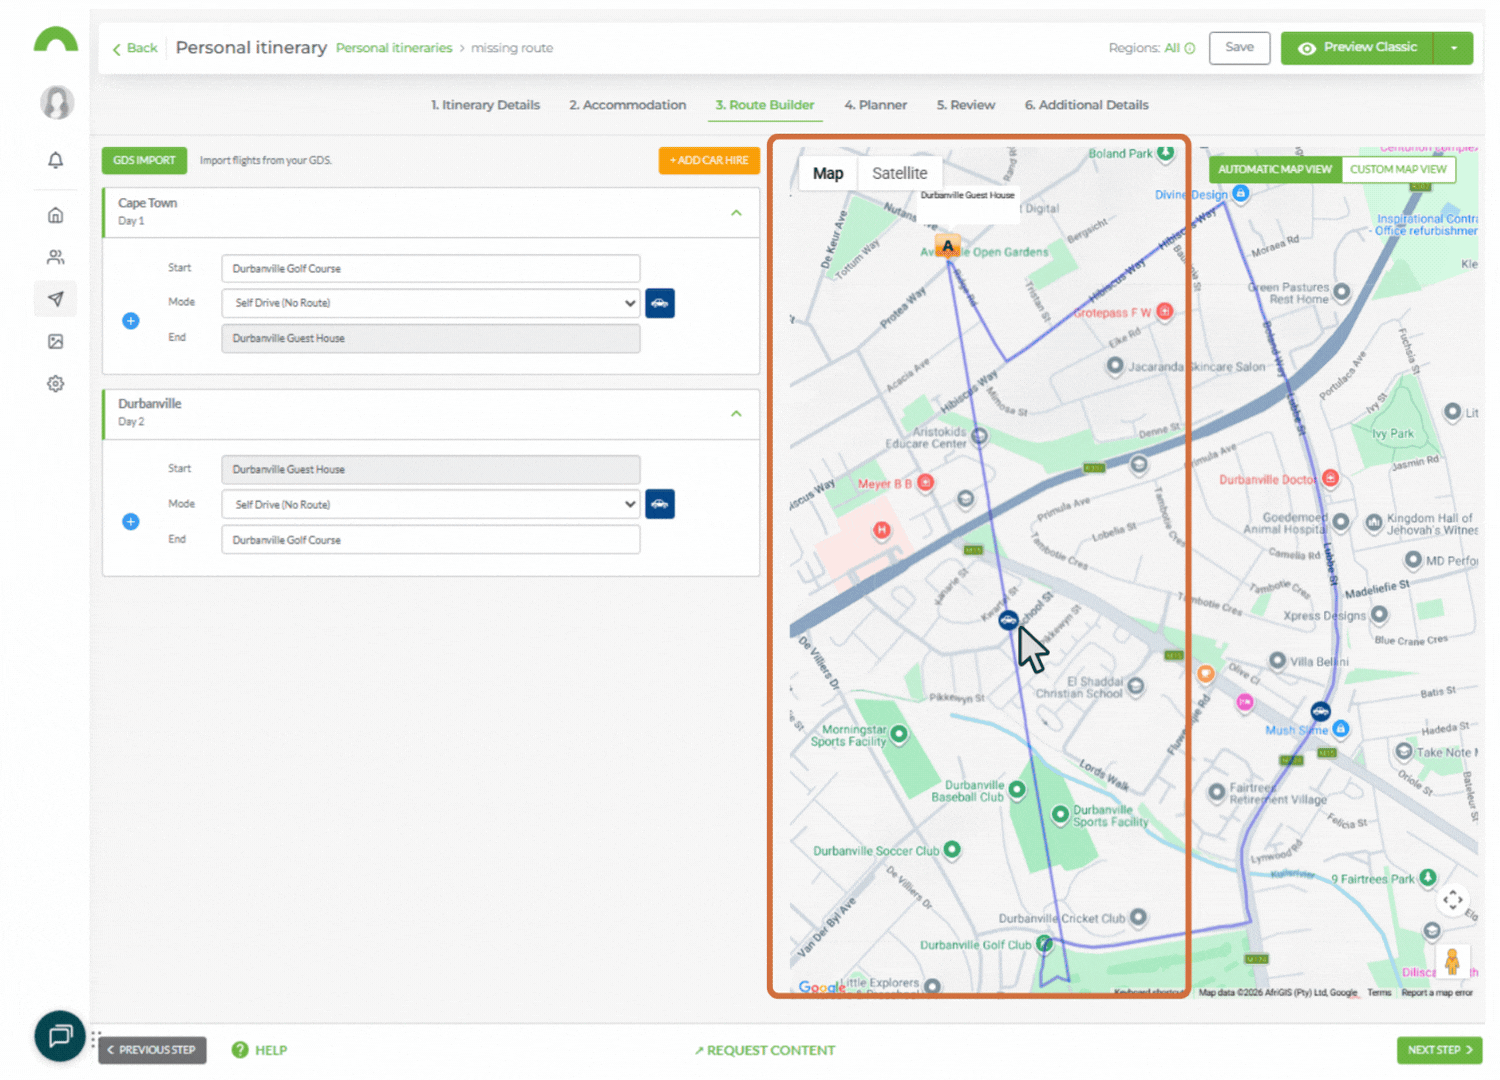Click the Durbanville Baseball Club map pin
This screenshot has height=1080, width=1500.
click(x=1017, y=789)
